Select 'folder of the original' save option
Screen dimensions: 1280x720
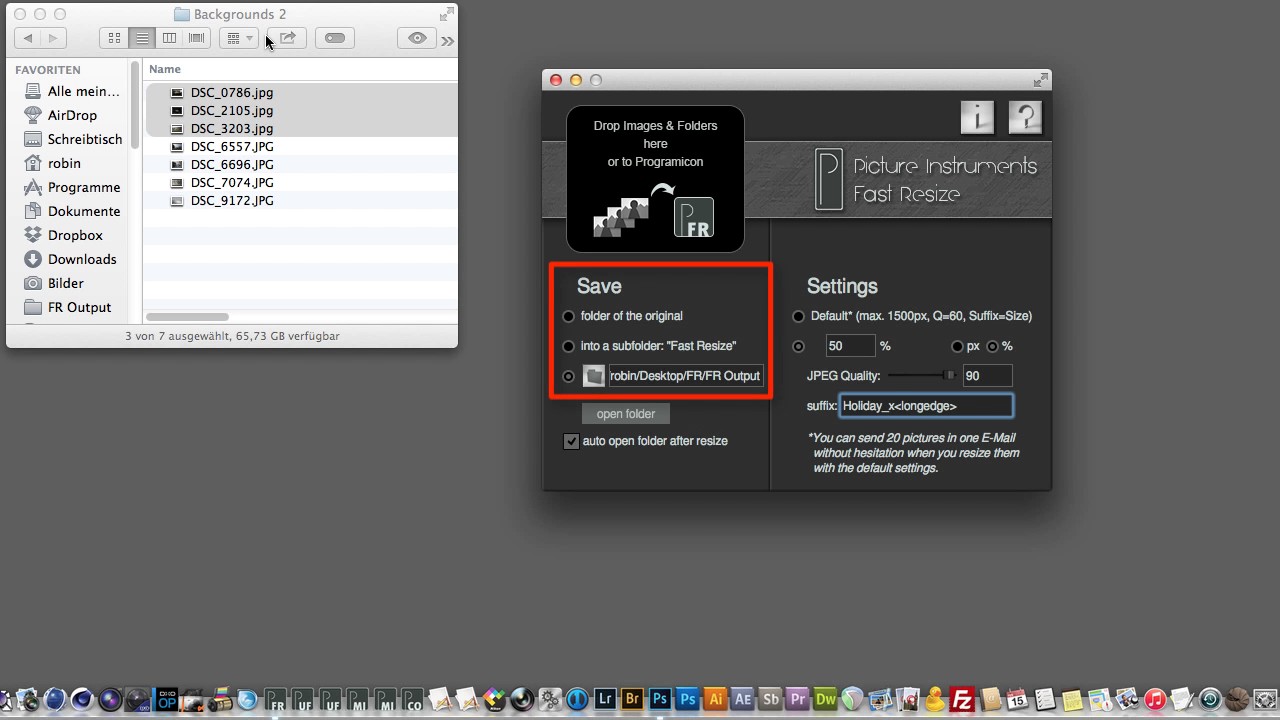point(569,316)
